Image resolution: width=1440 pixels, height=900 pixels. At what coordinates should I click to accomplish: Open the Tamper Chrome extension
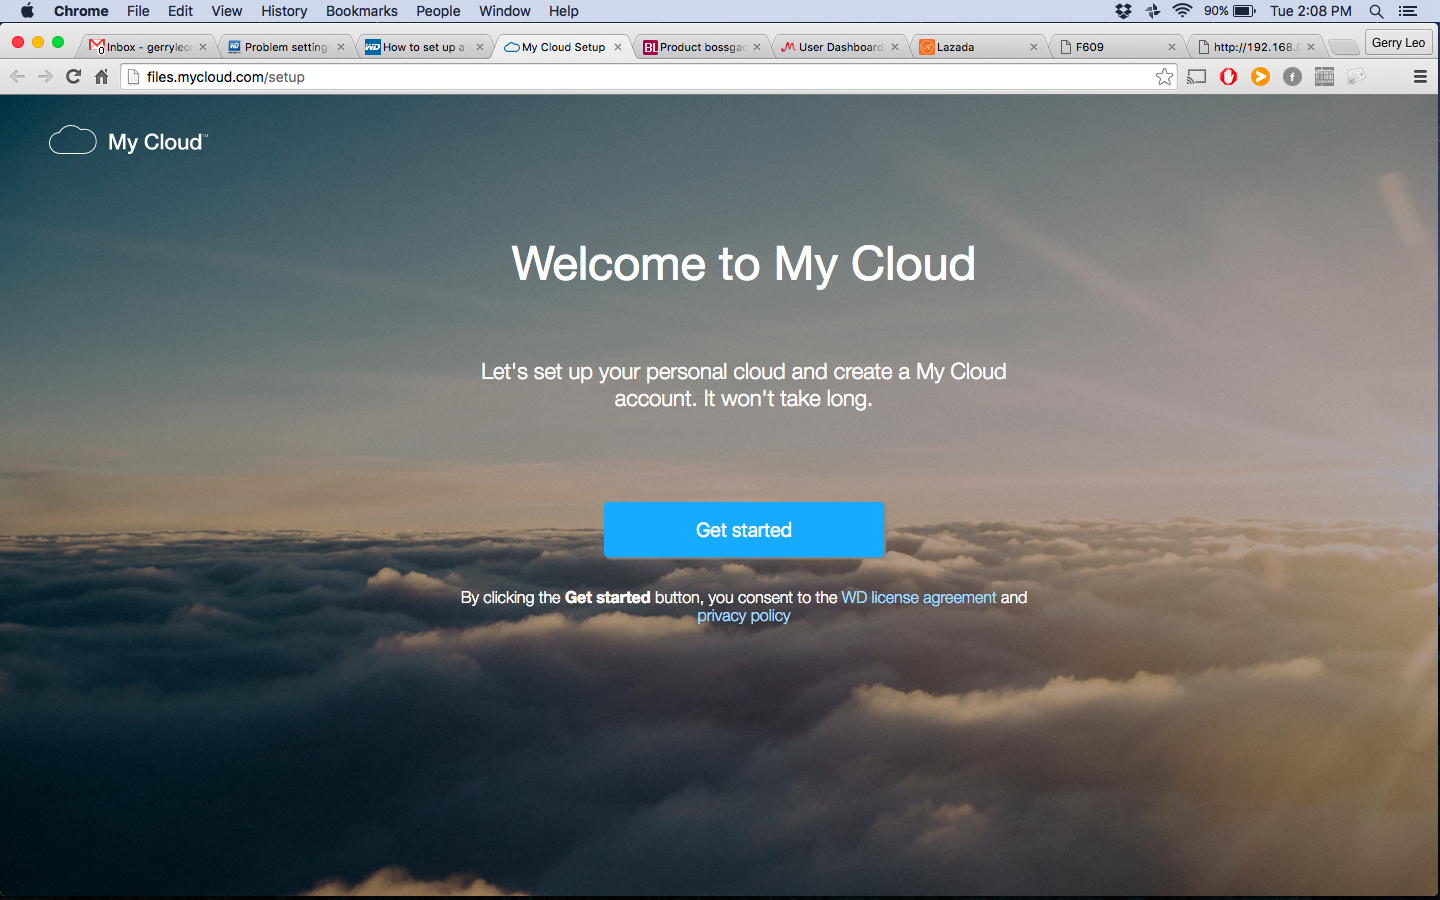click(x=1325, y=77)
